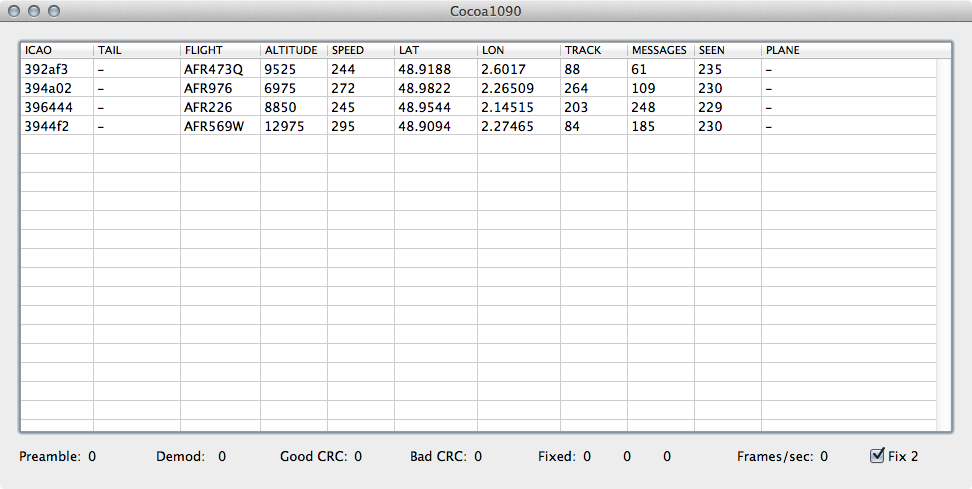Click track value 203
This screenshot has height=489, width=972.
click(x=577, y=107)
